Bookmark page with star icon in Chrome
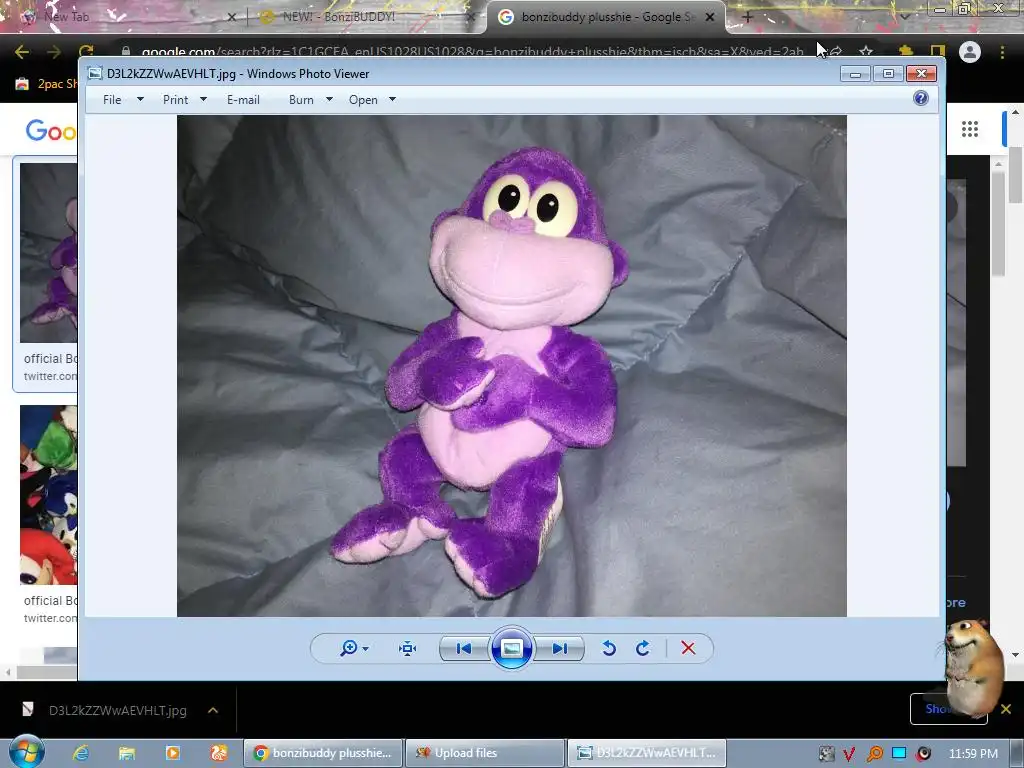Screen dimensions: 1024x768 (866, 52)
